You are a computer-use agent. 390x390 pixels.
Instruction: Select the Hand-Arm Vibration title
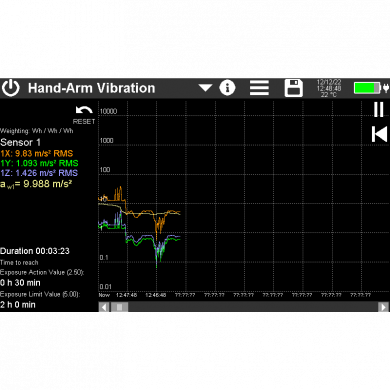92,88
